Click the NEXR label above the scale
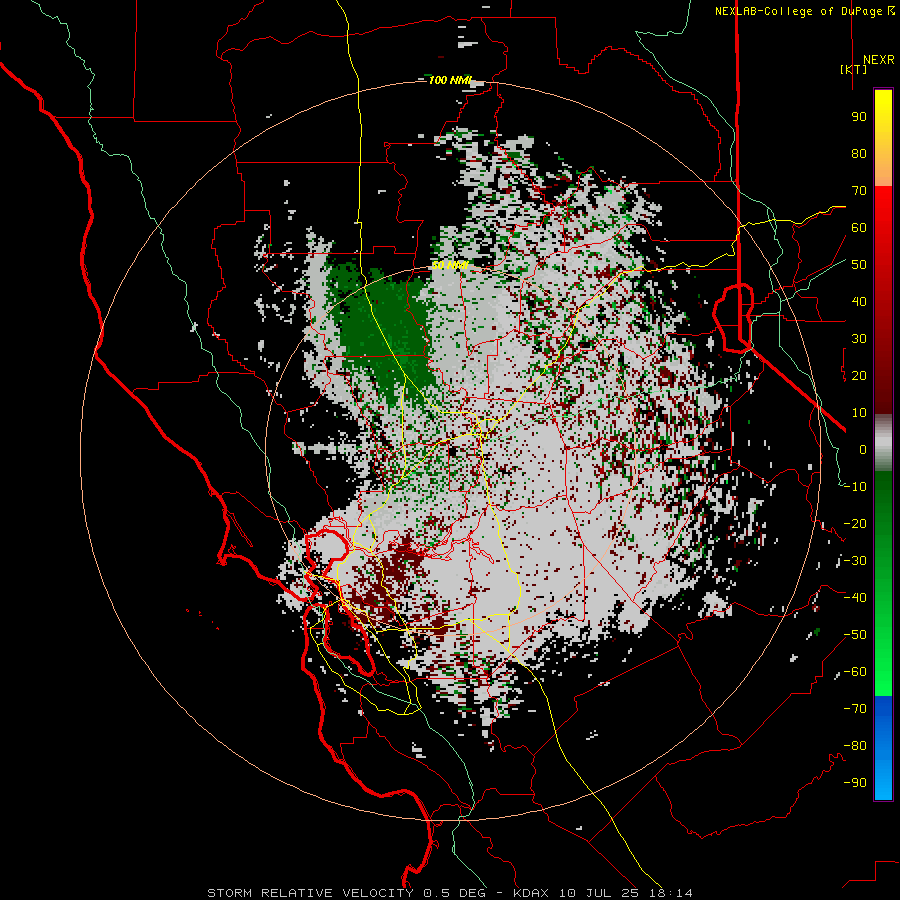Image resolution: width=900 pixels, height=900 pixels. [878, 60]
